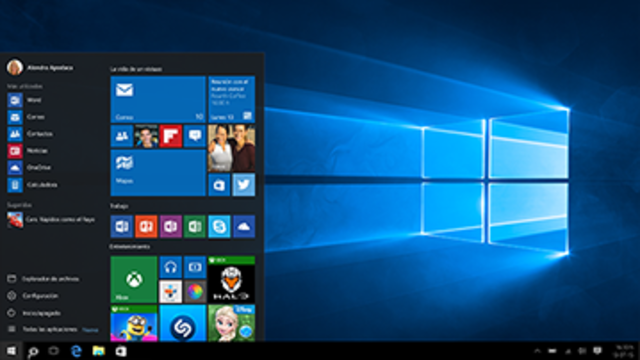
Task: Open the Excel tile in Trabajo group
Action: click(195, 227)
